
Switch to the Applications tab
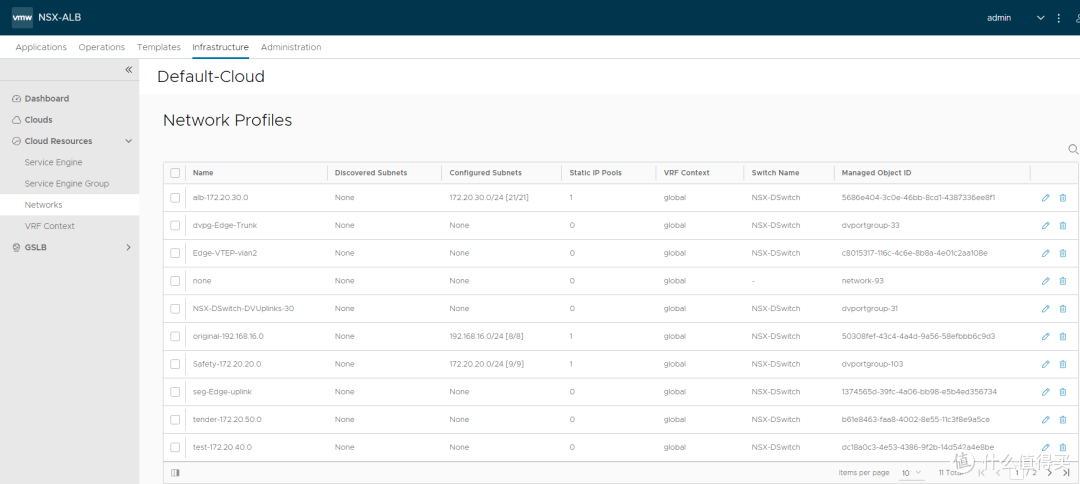click(x=41, y=47)
